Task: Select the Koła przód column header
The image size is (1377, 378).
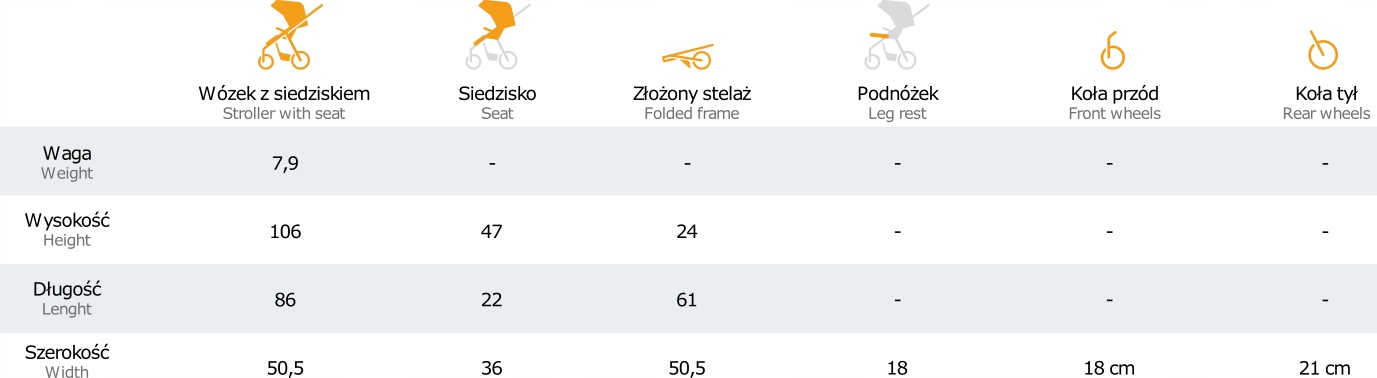Action: coord(1114,103)
